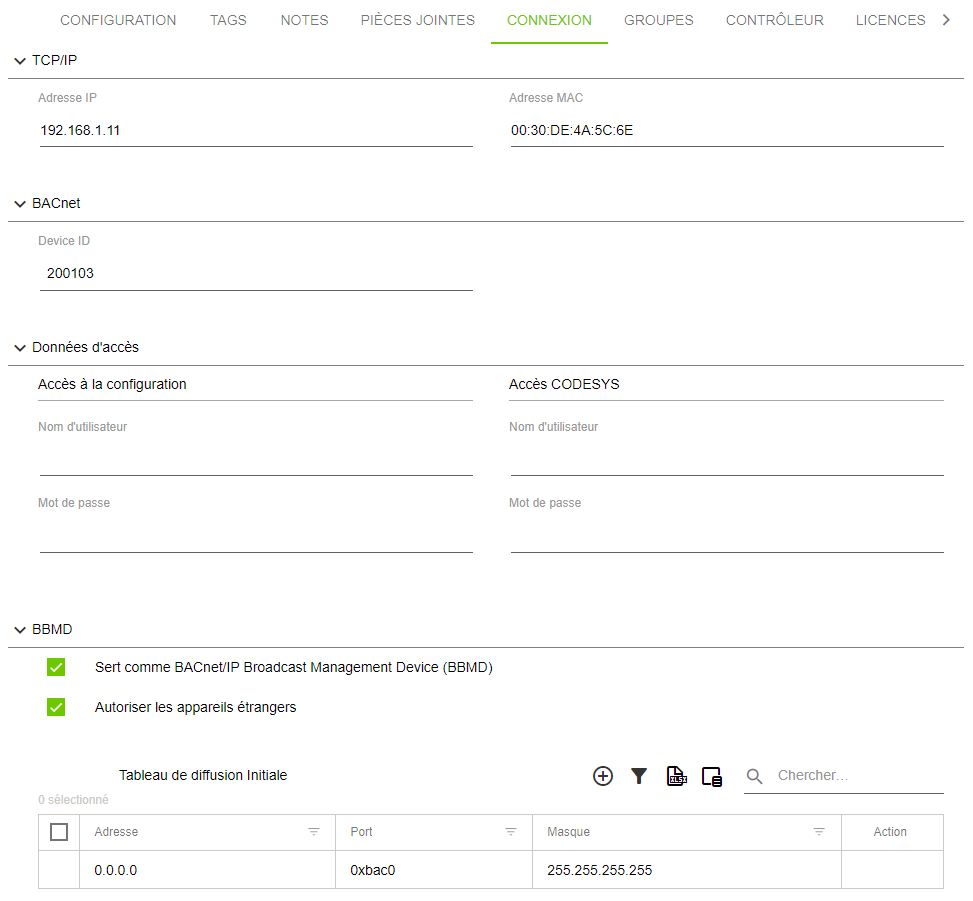973x901 pixels.
Task: Open the filter icon for broadcast table
Action: point(639,776)
